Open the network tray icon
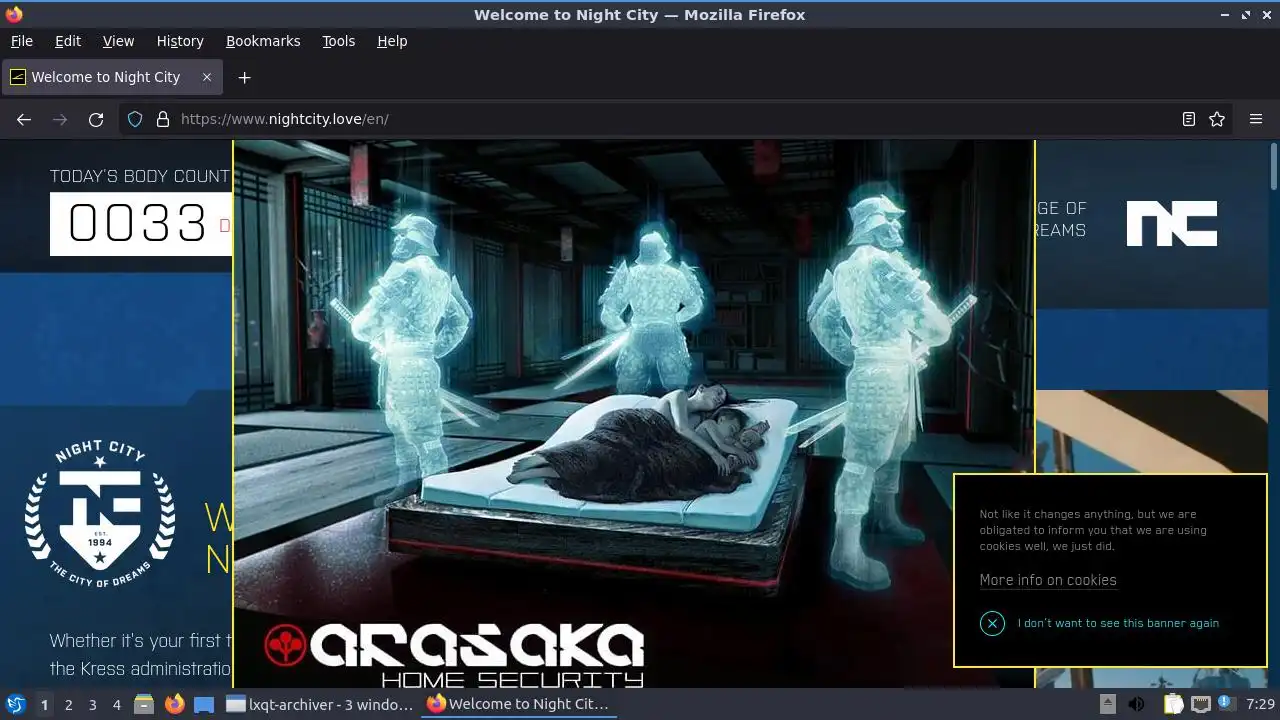Image resolution: width=1280 pixels, height=720 pixels. click(1200, 704)
